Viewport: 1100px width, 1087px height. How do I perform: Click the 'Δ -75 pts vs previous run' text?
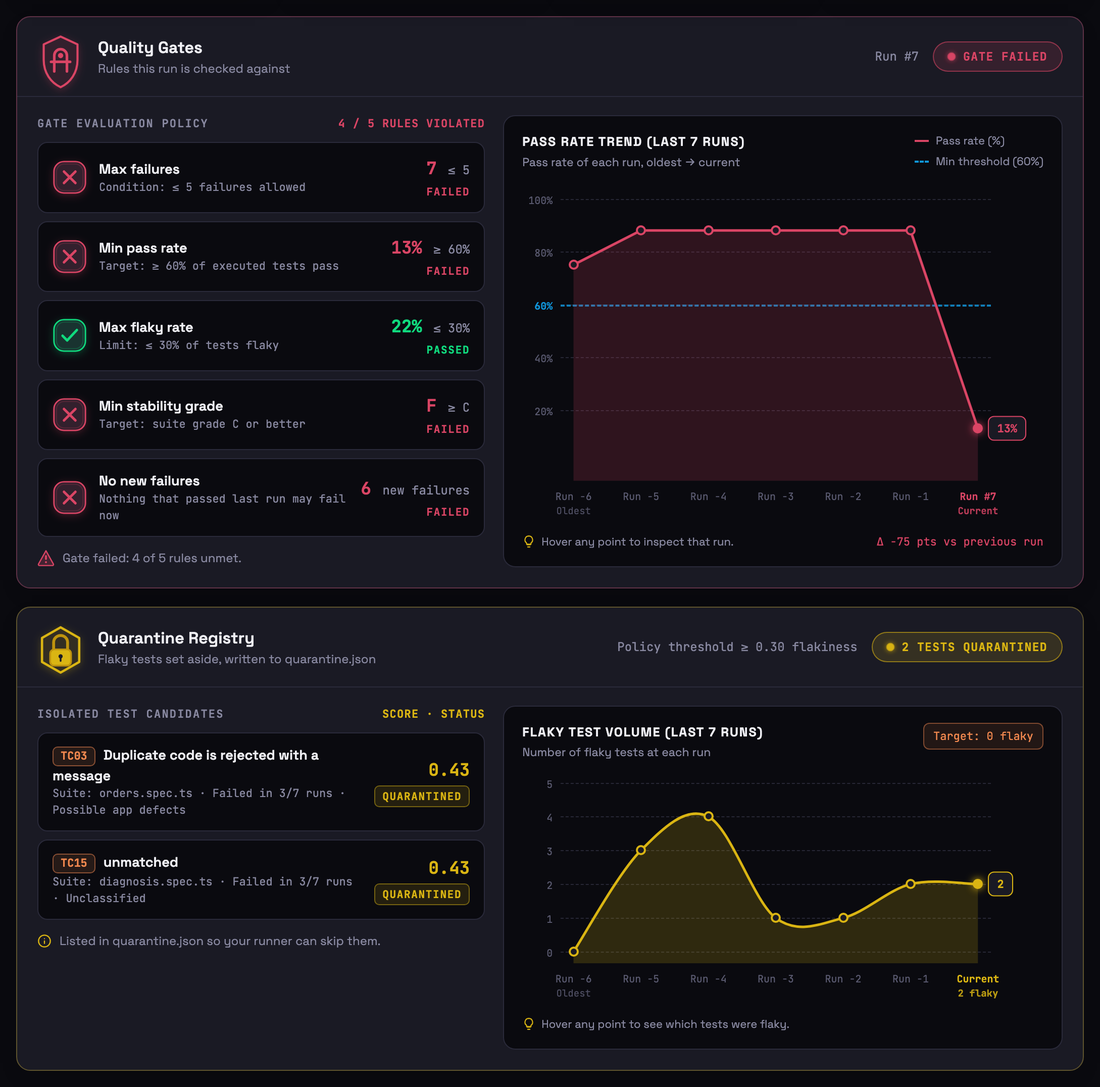tap(960, 542)
